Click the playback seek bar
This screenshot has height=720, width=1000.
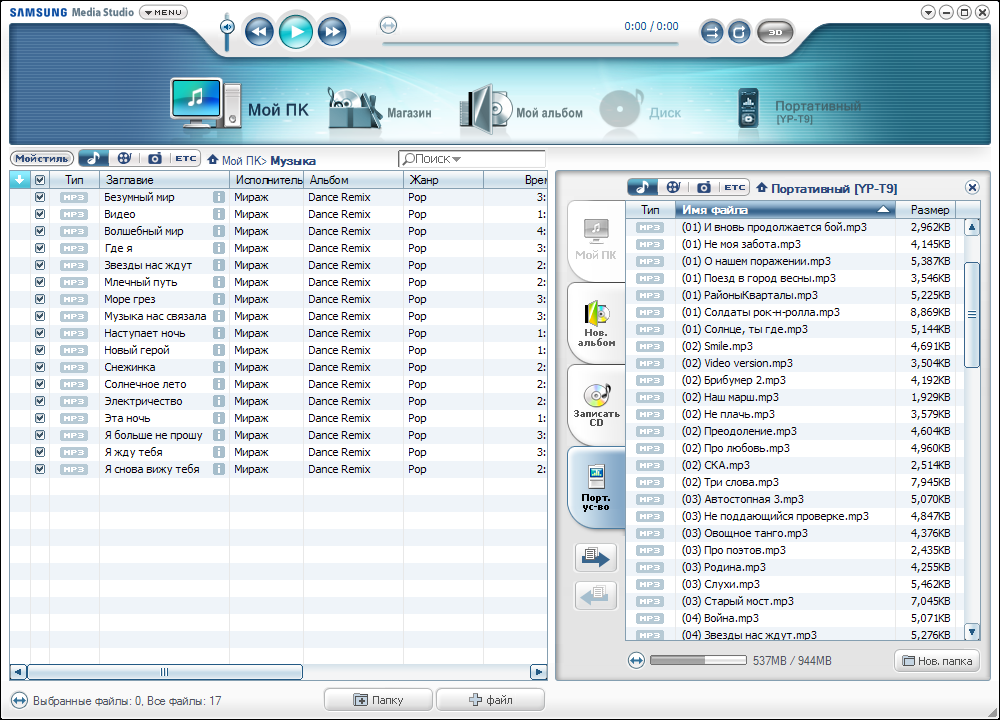click(529, 44)
